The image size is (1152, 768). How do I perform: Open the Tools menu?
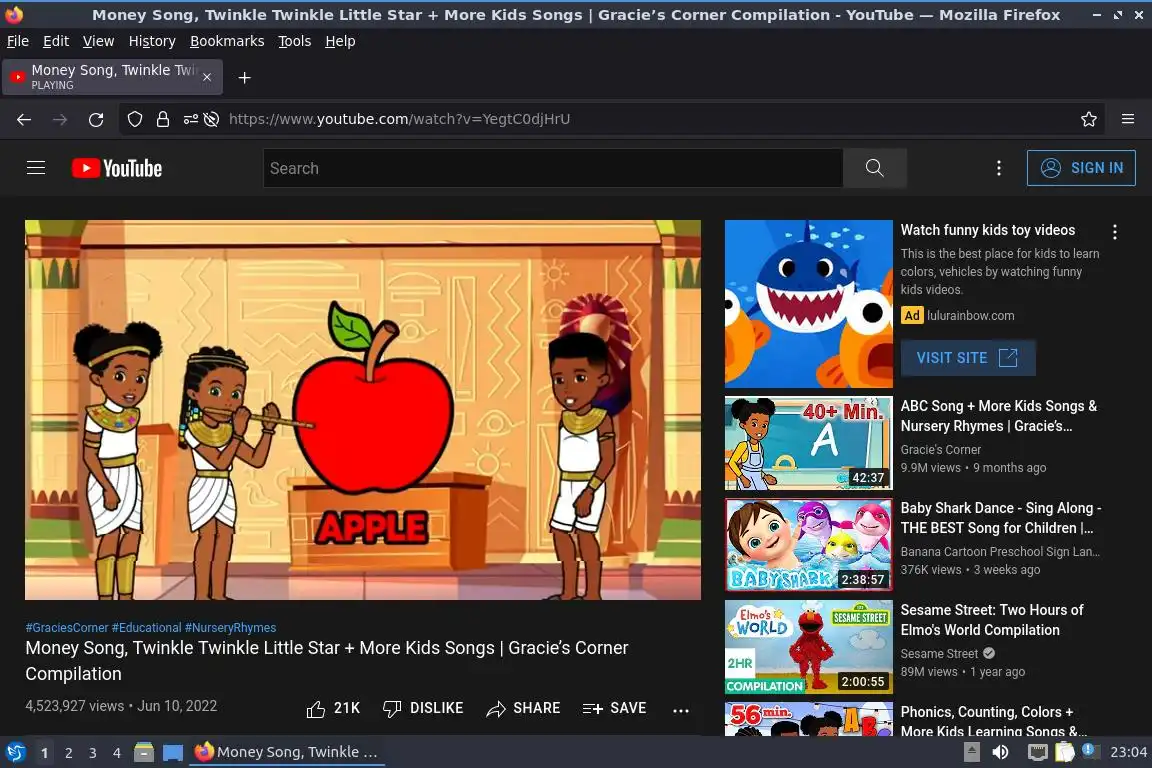[x=295, y=41]
